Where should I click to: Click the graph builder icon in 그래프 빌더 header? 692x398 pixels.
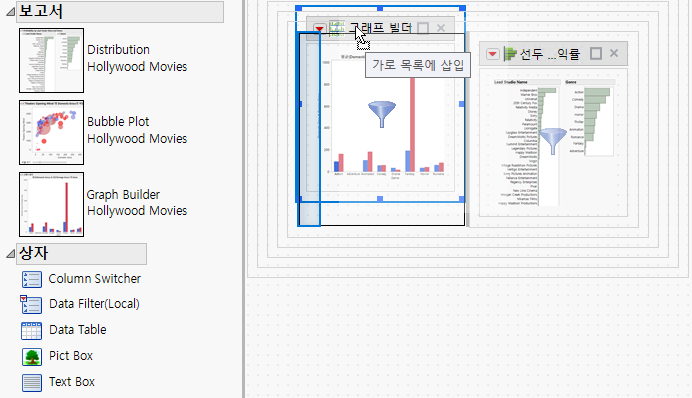point(337,28)
